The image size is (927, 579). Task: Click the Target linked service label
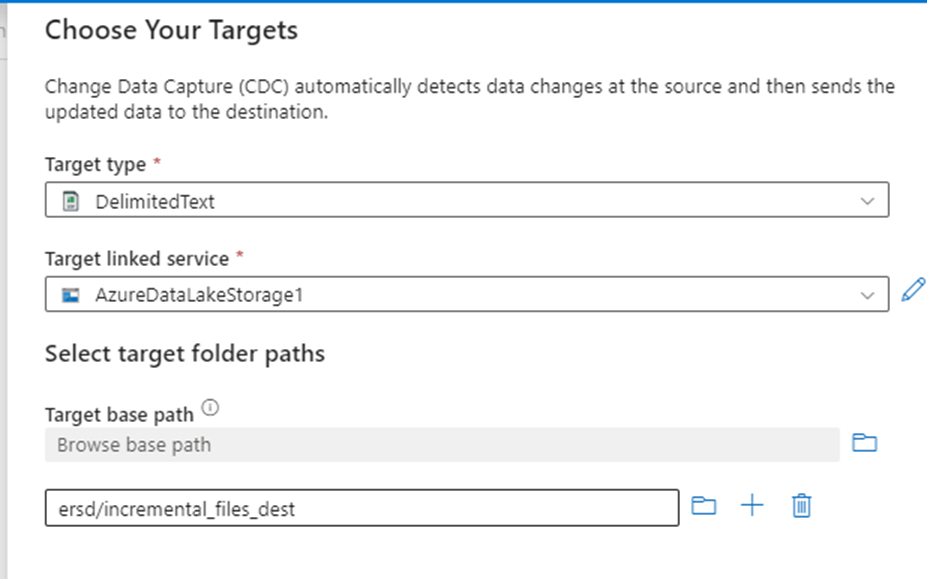tap(137, 258)
